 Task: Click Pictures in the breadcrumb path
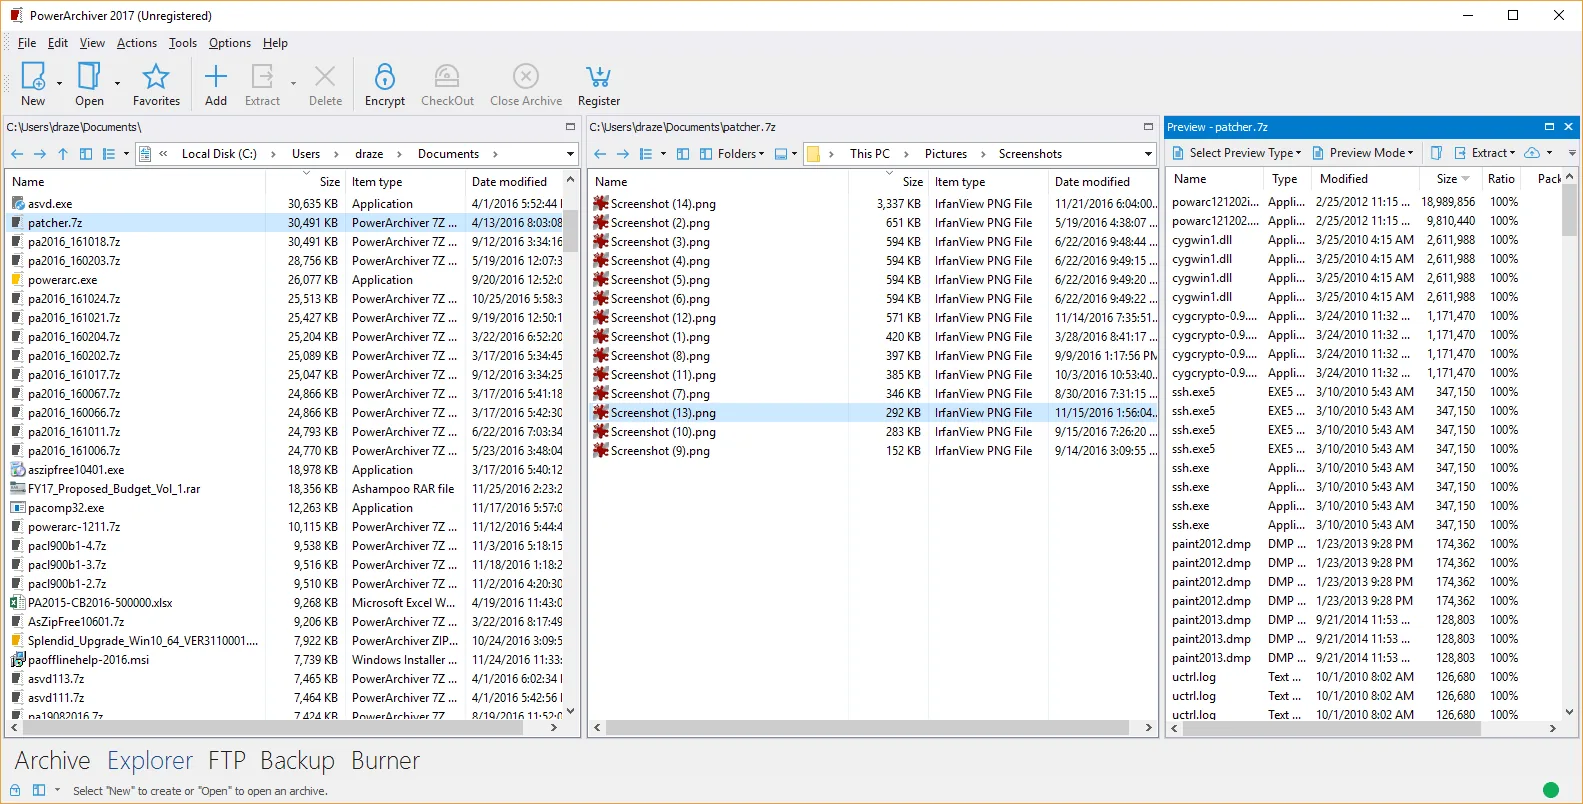point(946,154)
